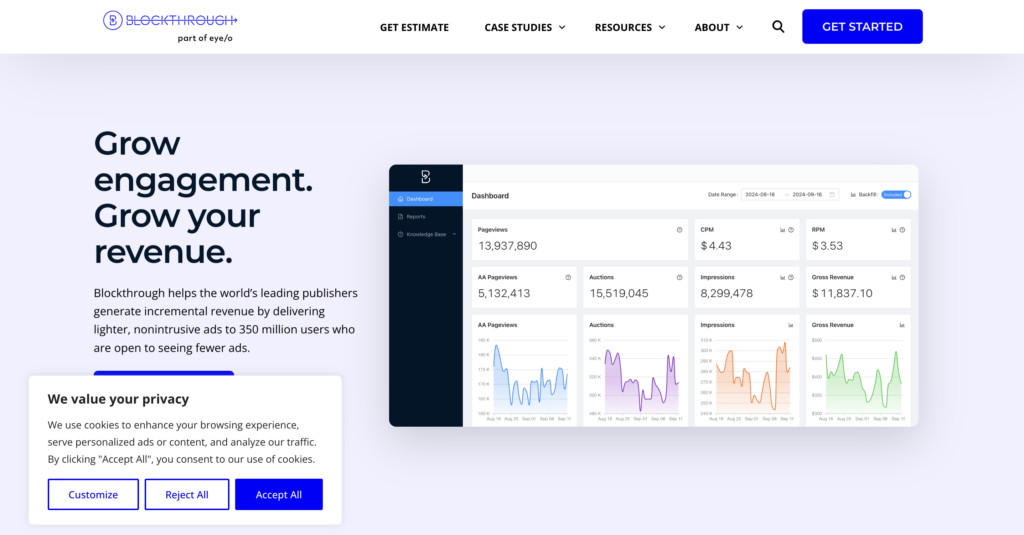Click the Dashboard page title text
1024x535 pixels.
coord(490,196)
